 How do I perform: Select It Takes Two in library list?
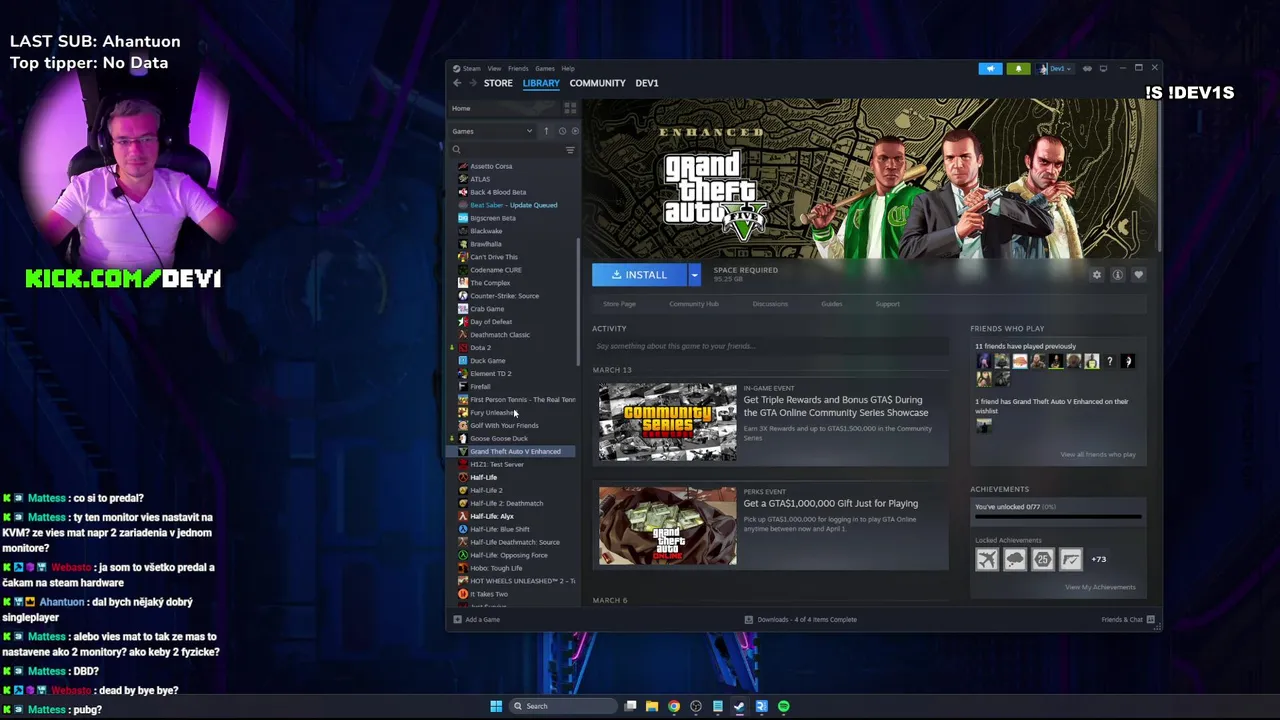coord(489,594)
